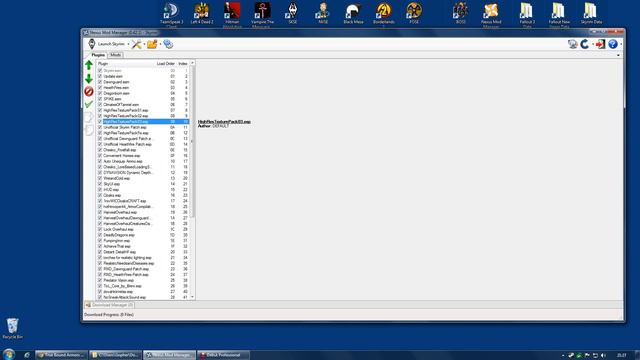This screenshot has width=640, height=360.
Task: Select the WetandCold.esp row
Action: pyautogui.click(x=143, y=178)
